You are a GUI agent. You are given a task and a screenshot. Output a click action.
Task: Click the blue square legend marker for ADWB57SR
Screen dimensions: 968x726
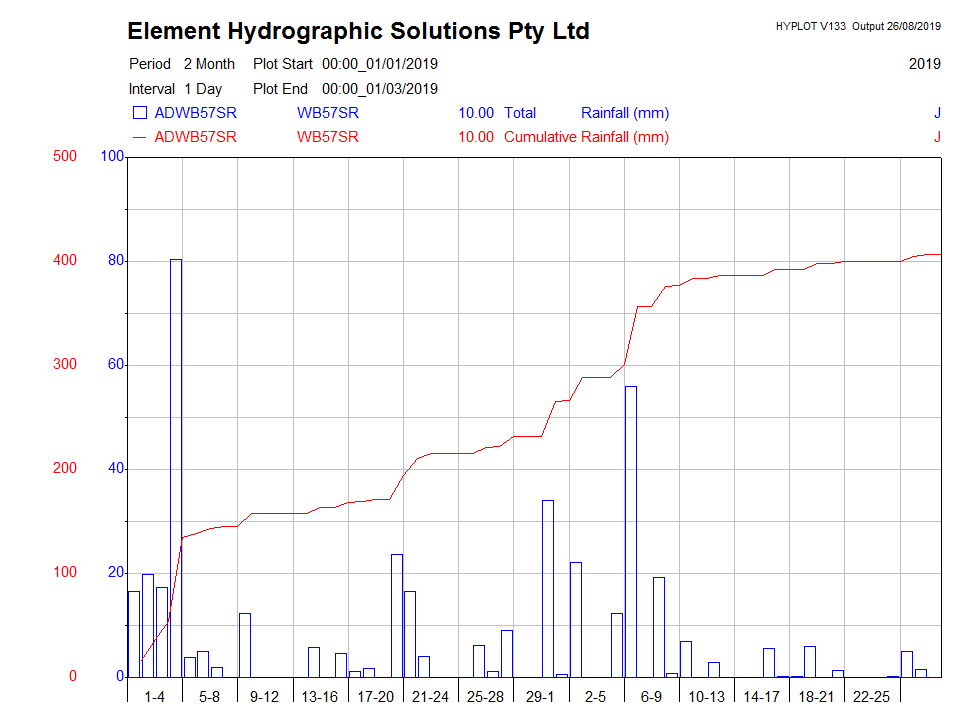[140, 112]
